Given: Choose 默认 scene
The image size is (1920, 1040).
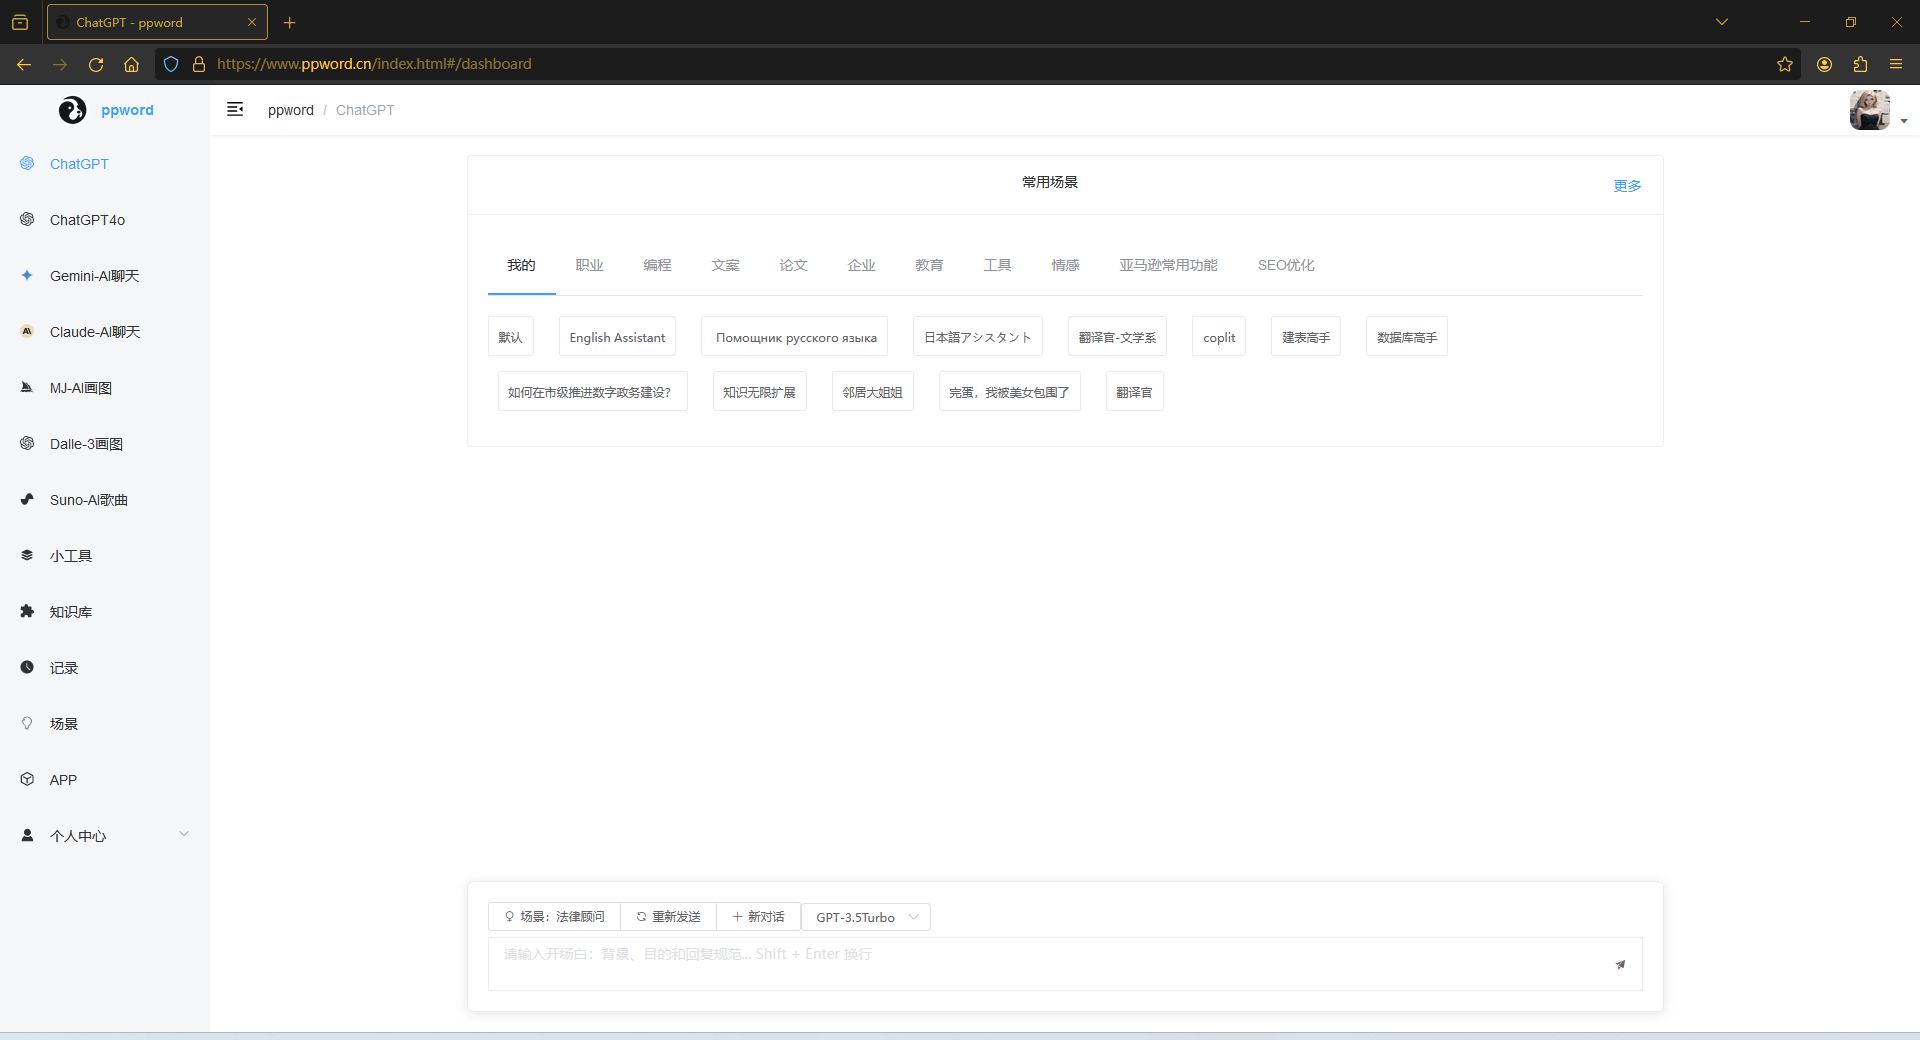Looking at the screenshot, I should [x=511, y=337].
